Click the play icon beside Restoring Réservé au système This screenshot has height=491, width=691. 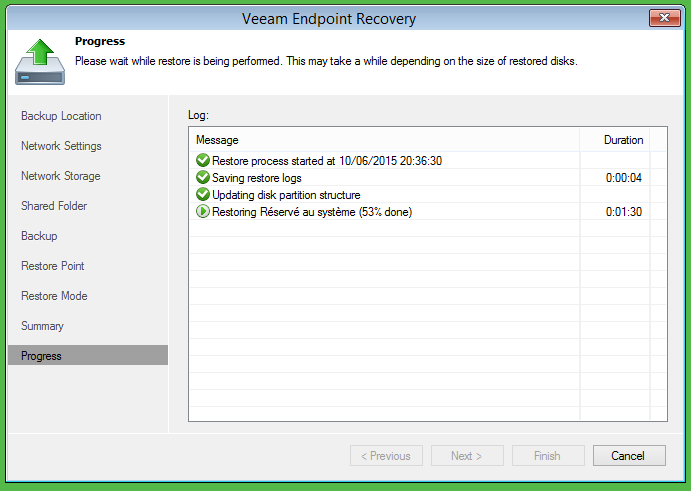tap(203, 212)
